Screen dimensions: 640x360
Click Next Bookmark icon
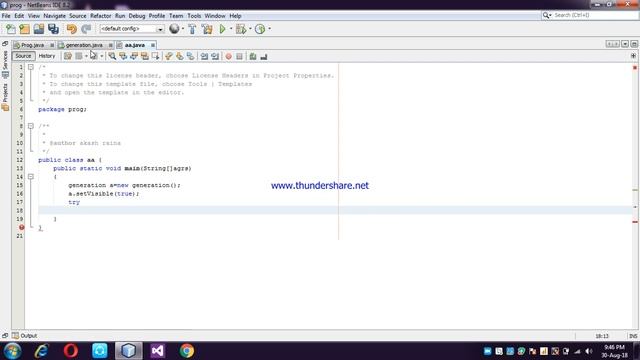tap(180, 56)
